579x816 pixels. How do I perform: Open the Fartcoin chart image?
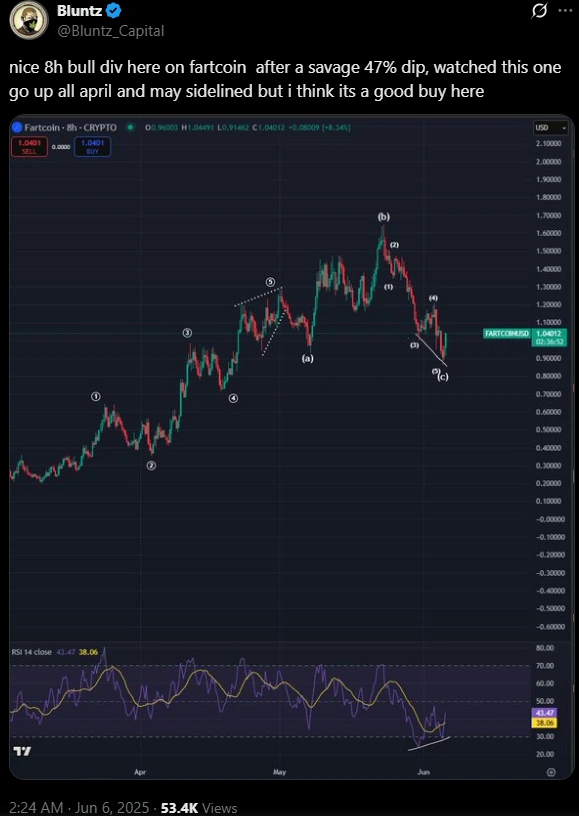pyautogui.click(x=291, y=447)
